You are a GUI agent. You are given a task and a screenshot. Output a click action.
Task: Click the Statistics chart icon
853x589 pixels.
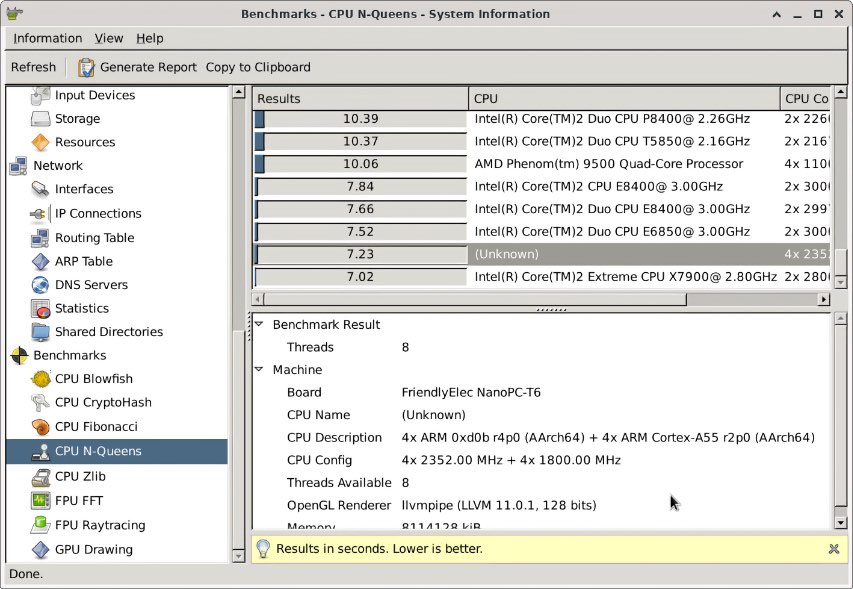tap(41, 308)
